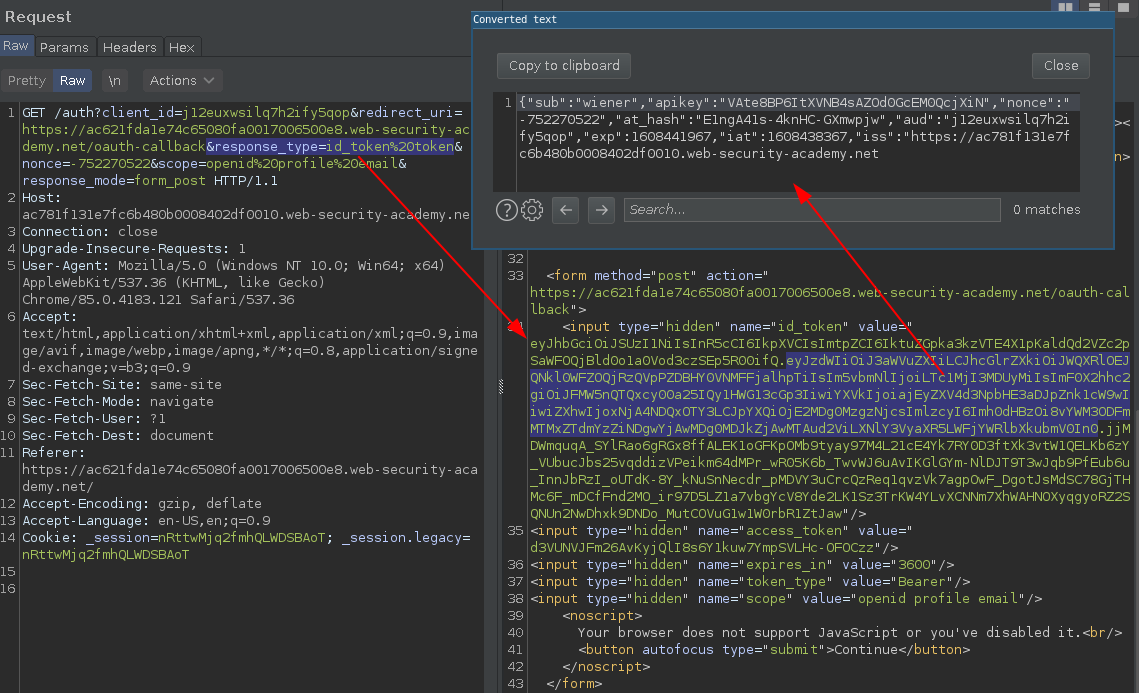Click the "Host:" header name
The width and height of the screenshot is (1139, 693).
[41, 198]
